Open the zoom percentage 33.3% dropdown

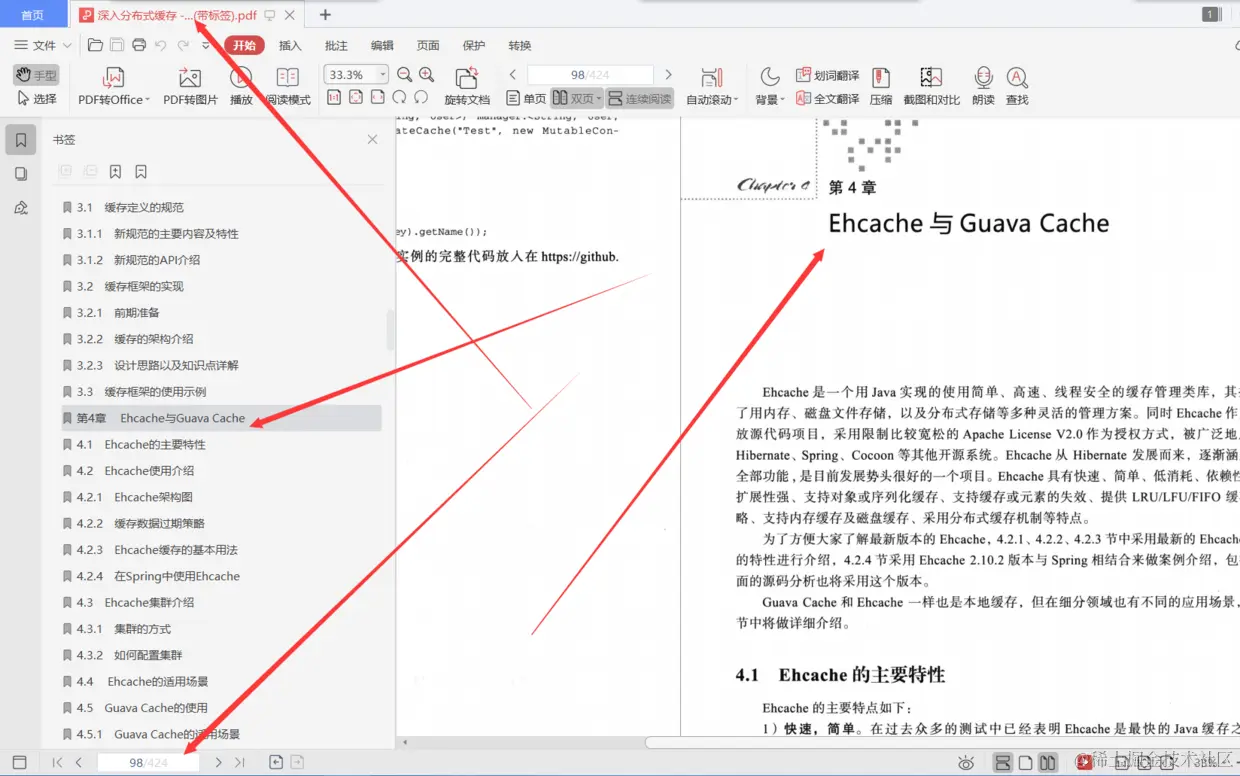click(x=383, y=75)
